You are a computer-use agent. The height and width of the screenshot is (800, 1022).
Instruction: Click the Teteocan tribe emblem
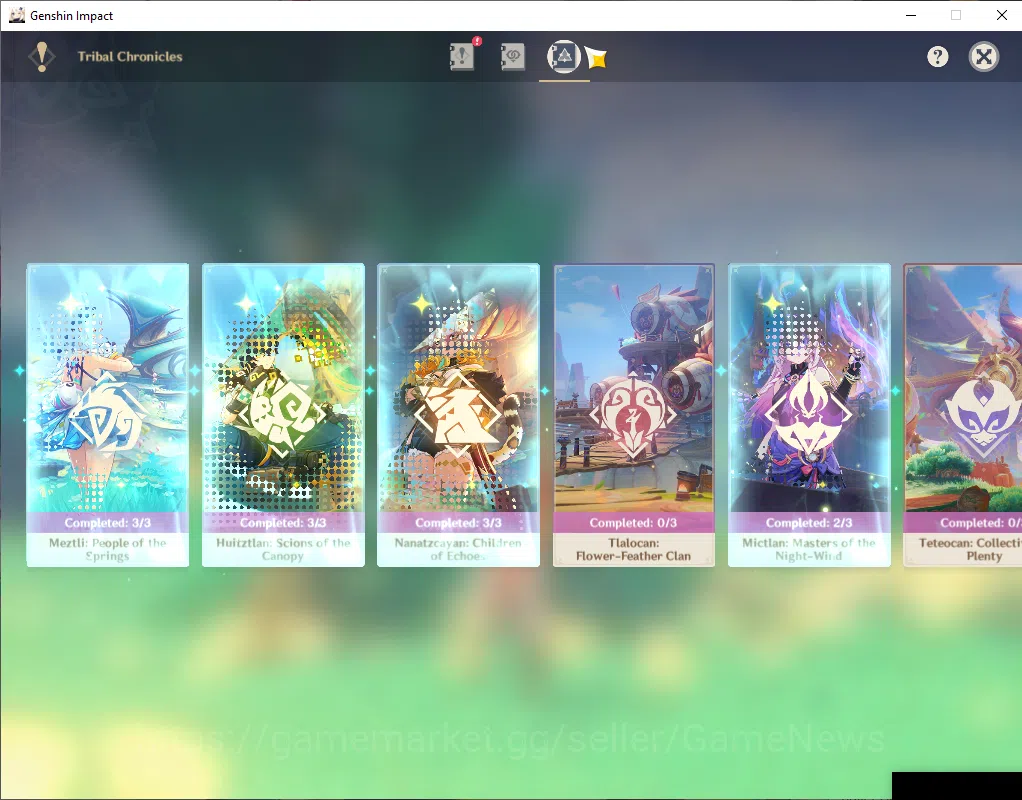tap(983, 415)
